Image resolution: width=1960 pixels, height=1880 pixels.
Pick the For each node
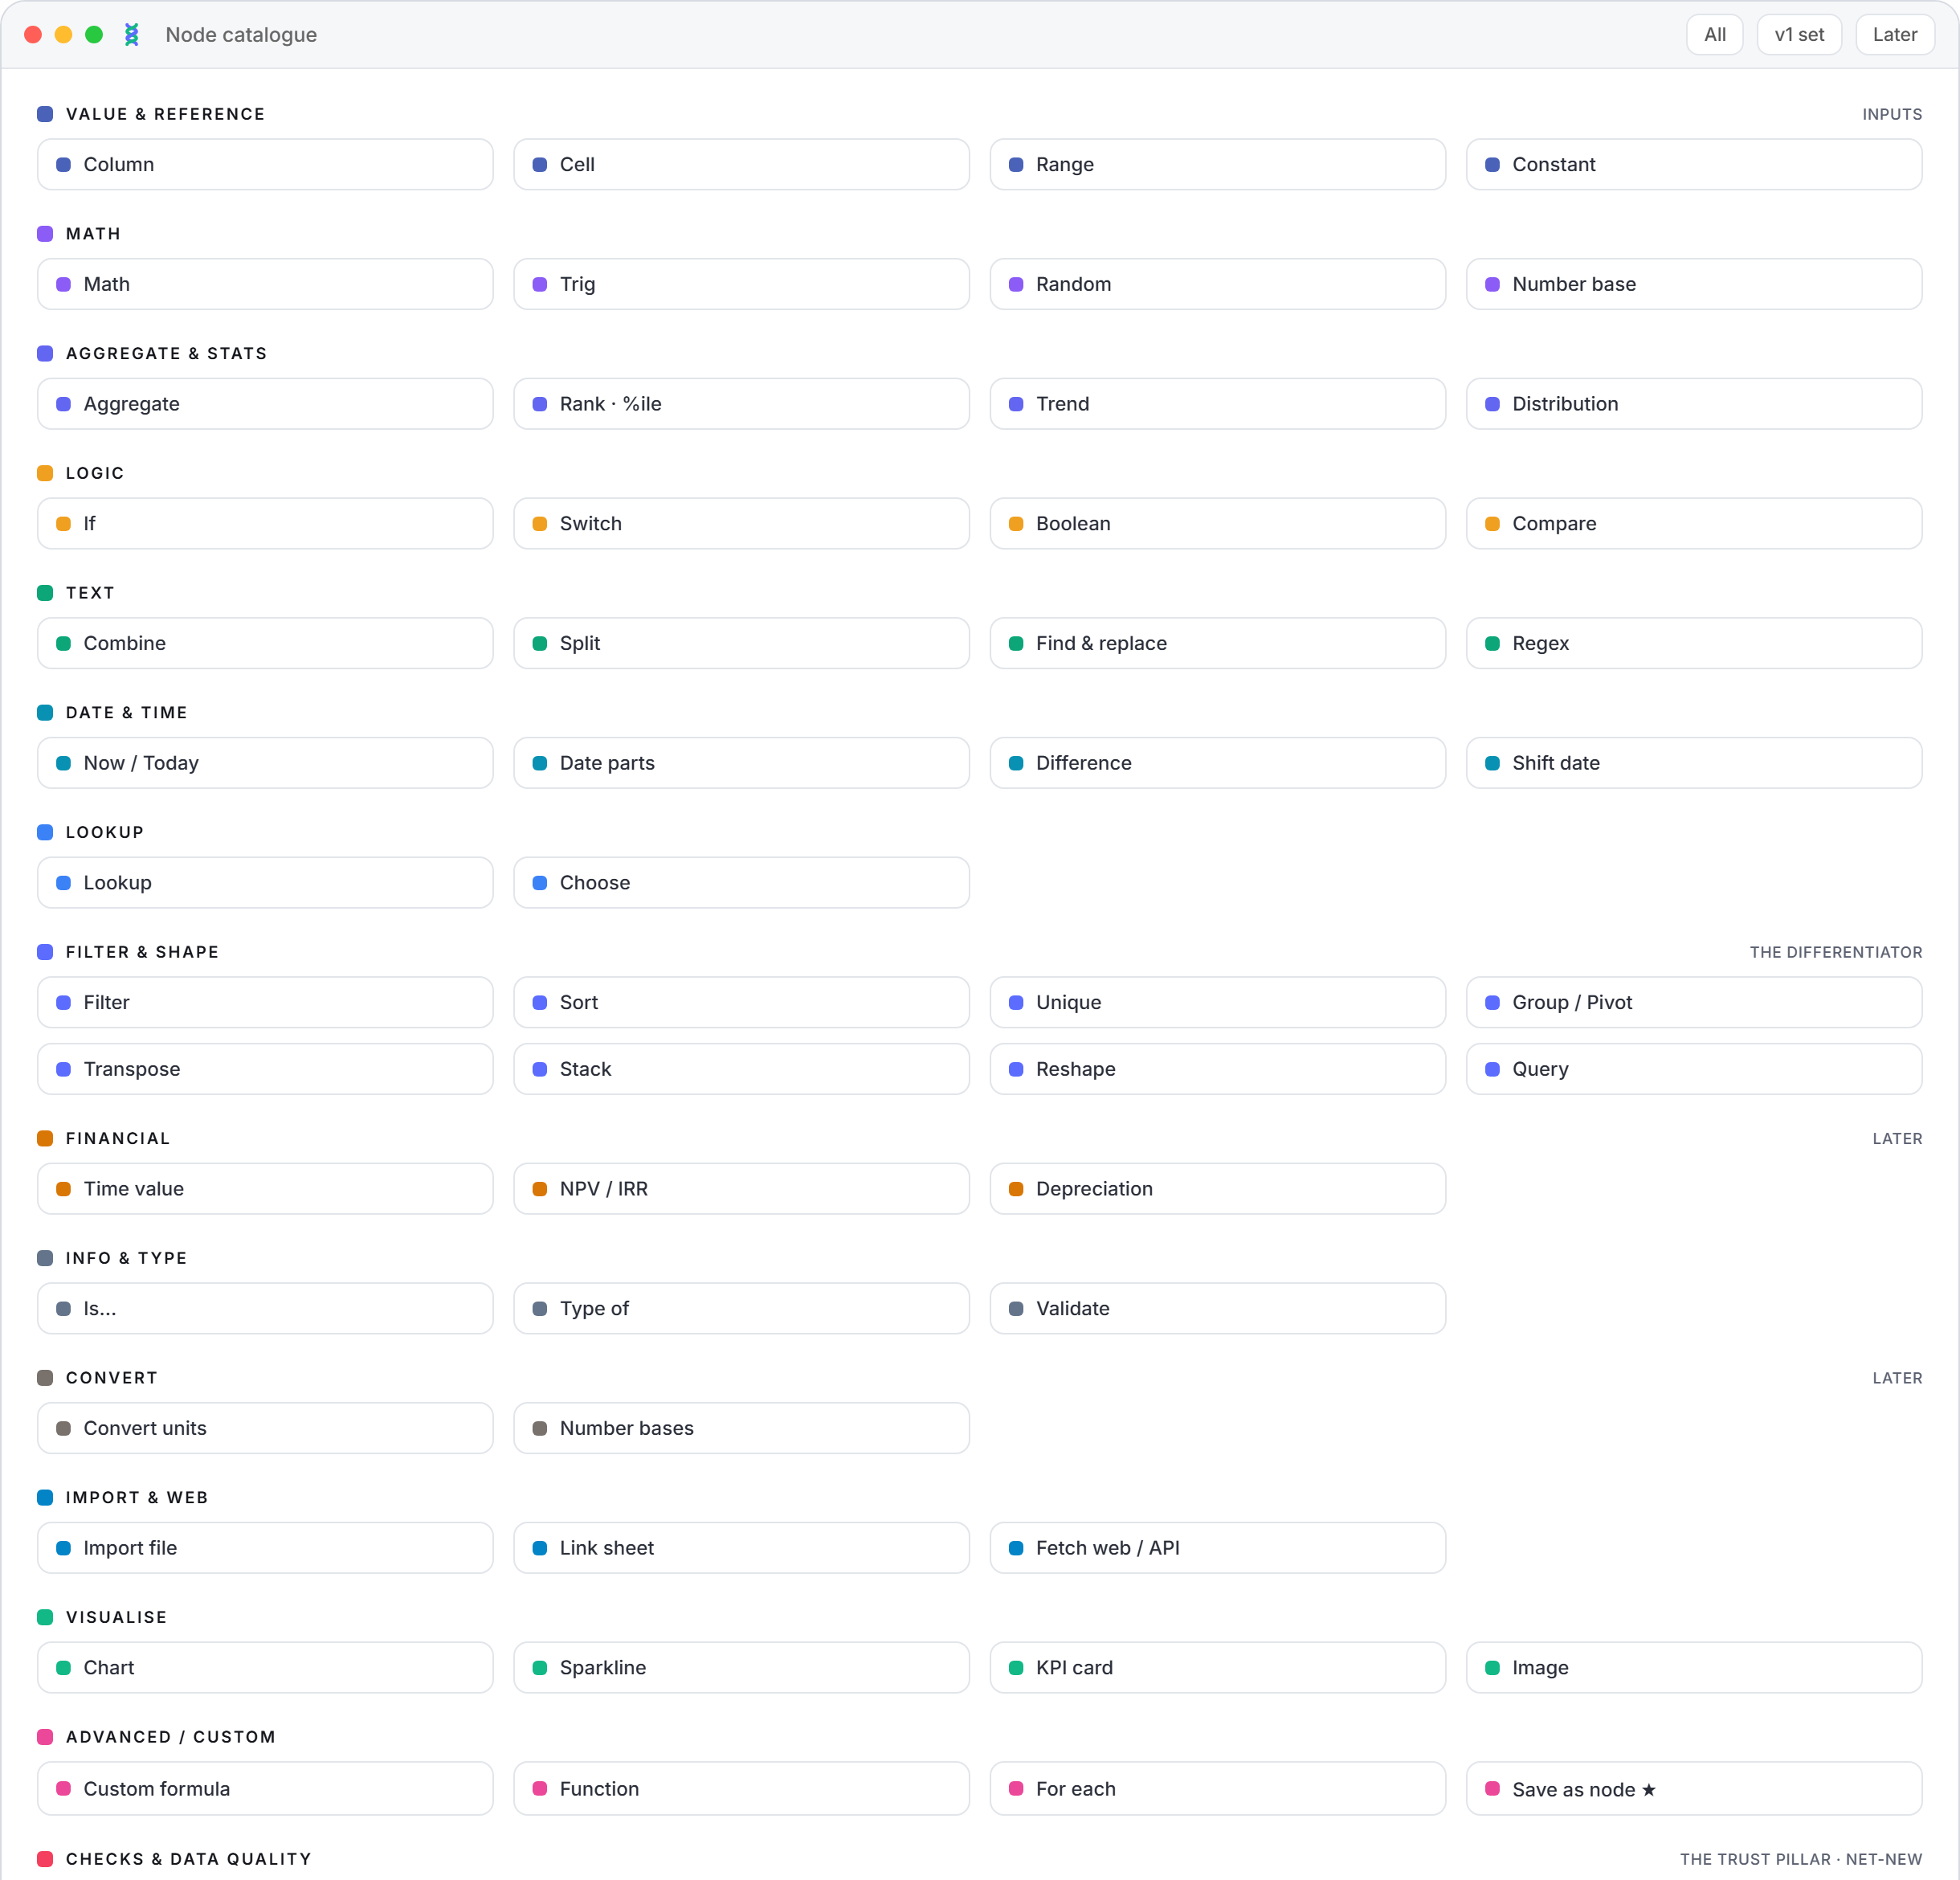(1217, 1788)
